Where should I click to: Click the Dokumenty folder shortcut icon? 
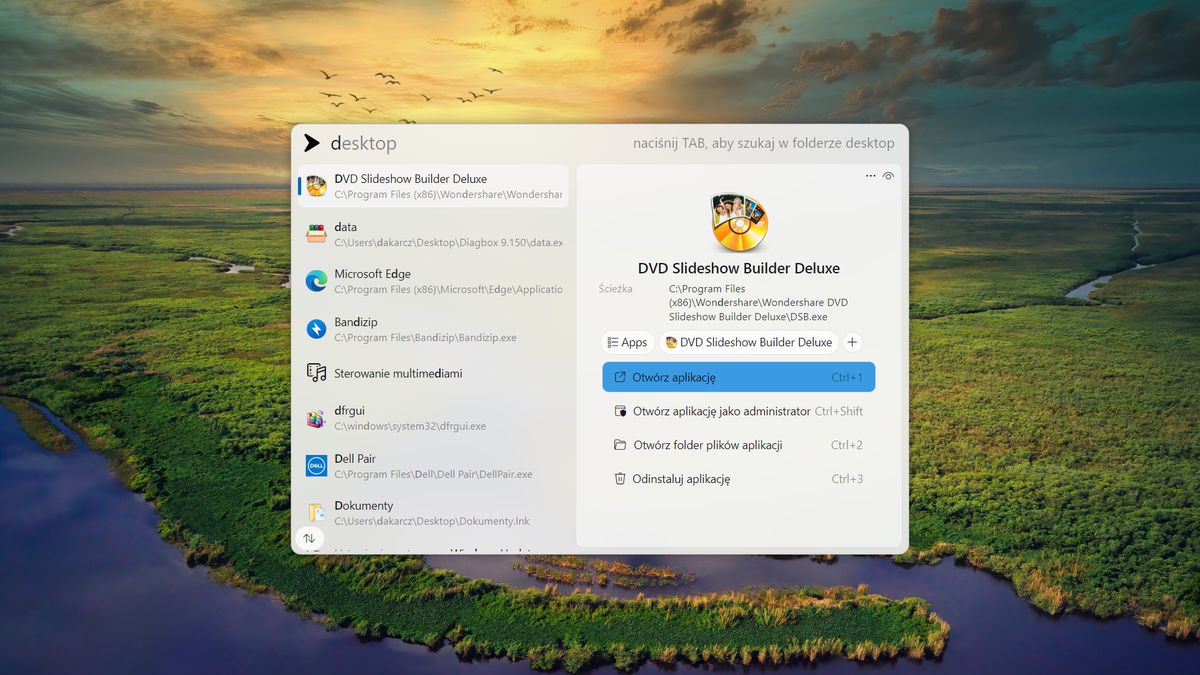tap(316, 512)
